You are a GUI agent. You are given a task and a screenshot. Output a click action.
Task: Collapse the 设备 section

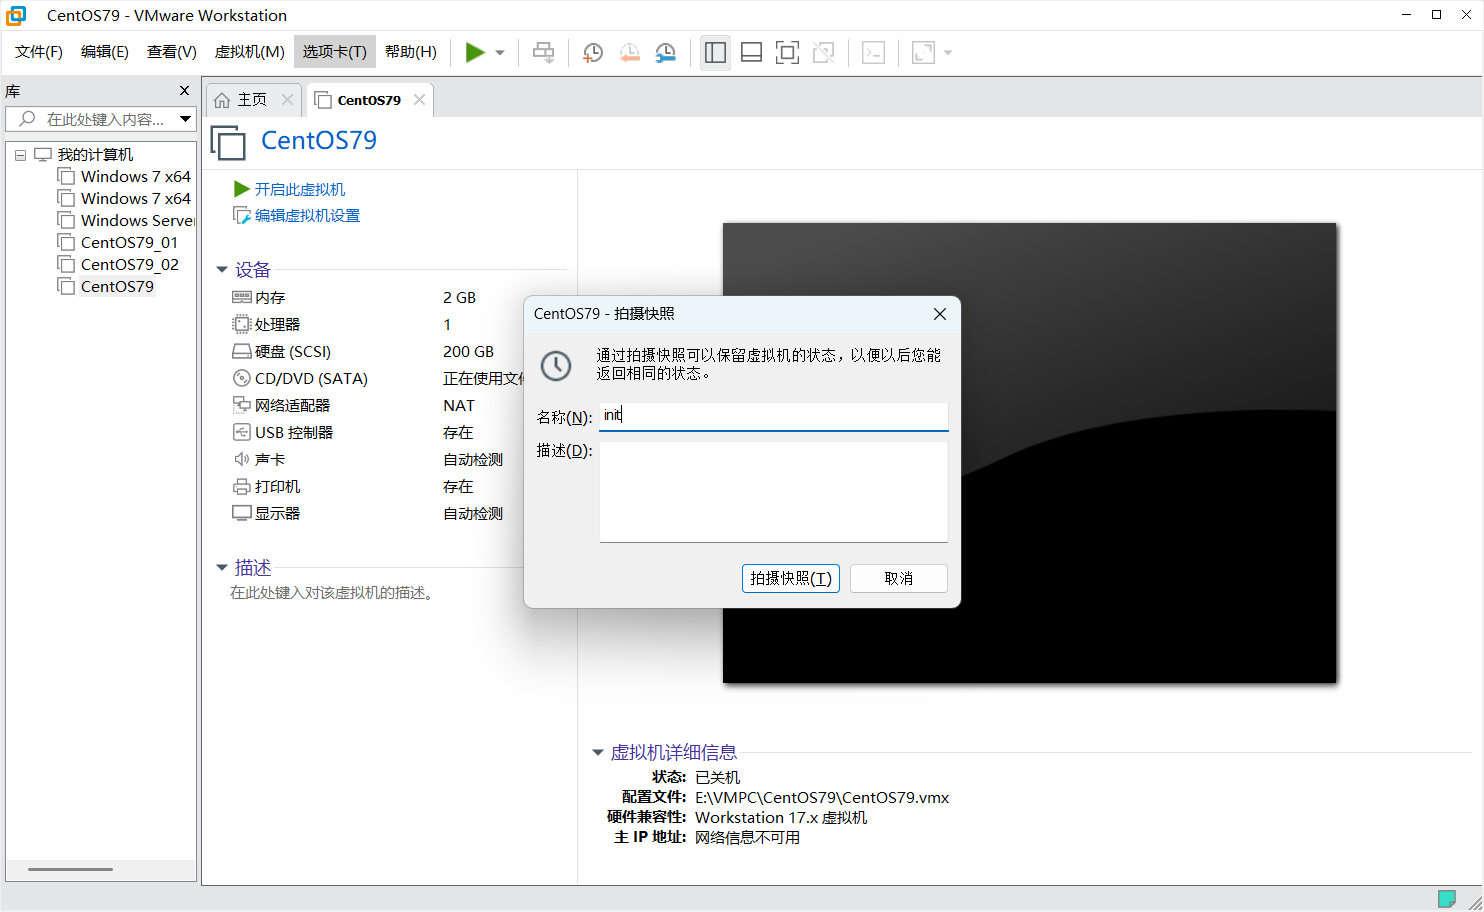pyautogui.click(x=222, y=270)
